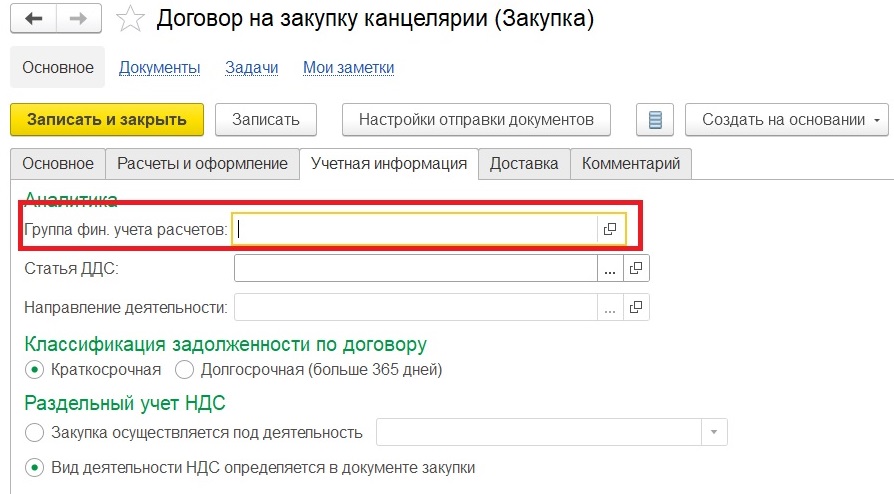Click the Раздельный учет НДС heading
The height and width of the screenshot is (494, 894).
[125, 403]
